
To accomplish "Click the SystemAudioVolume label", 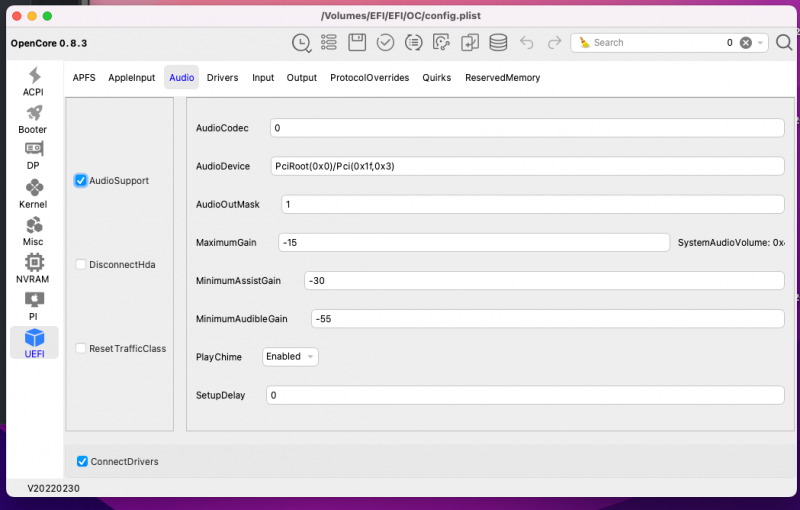I will (x=731, y=243).
